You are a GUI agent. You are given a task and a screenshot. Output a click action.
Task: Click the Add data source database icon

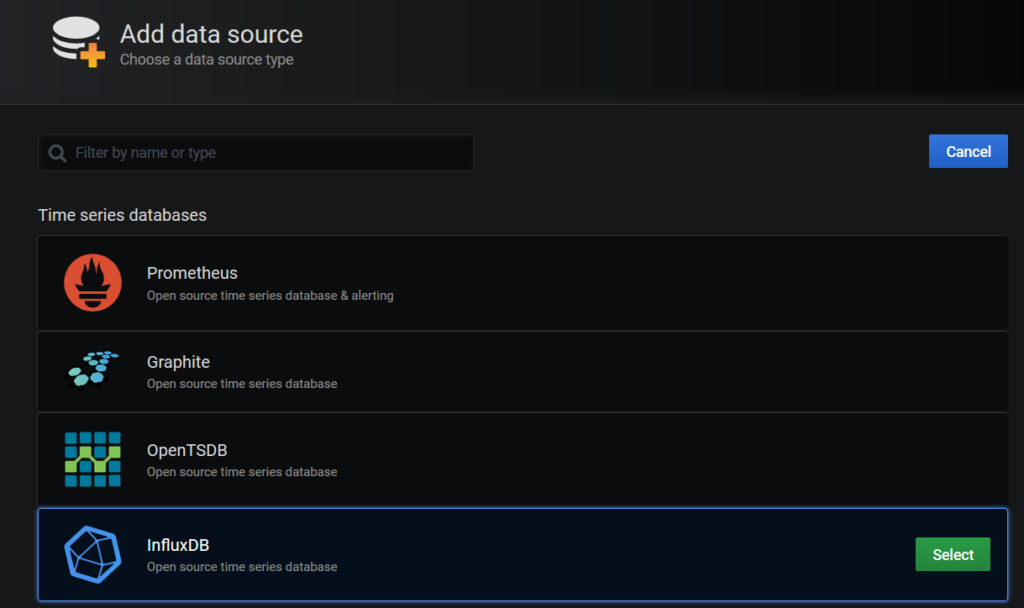coord(78,43)
